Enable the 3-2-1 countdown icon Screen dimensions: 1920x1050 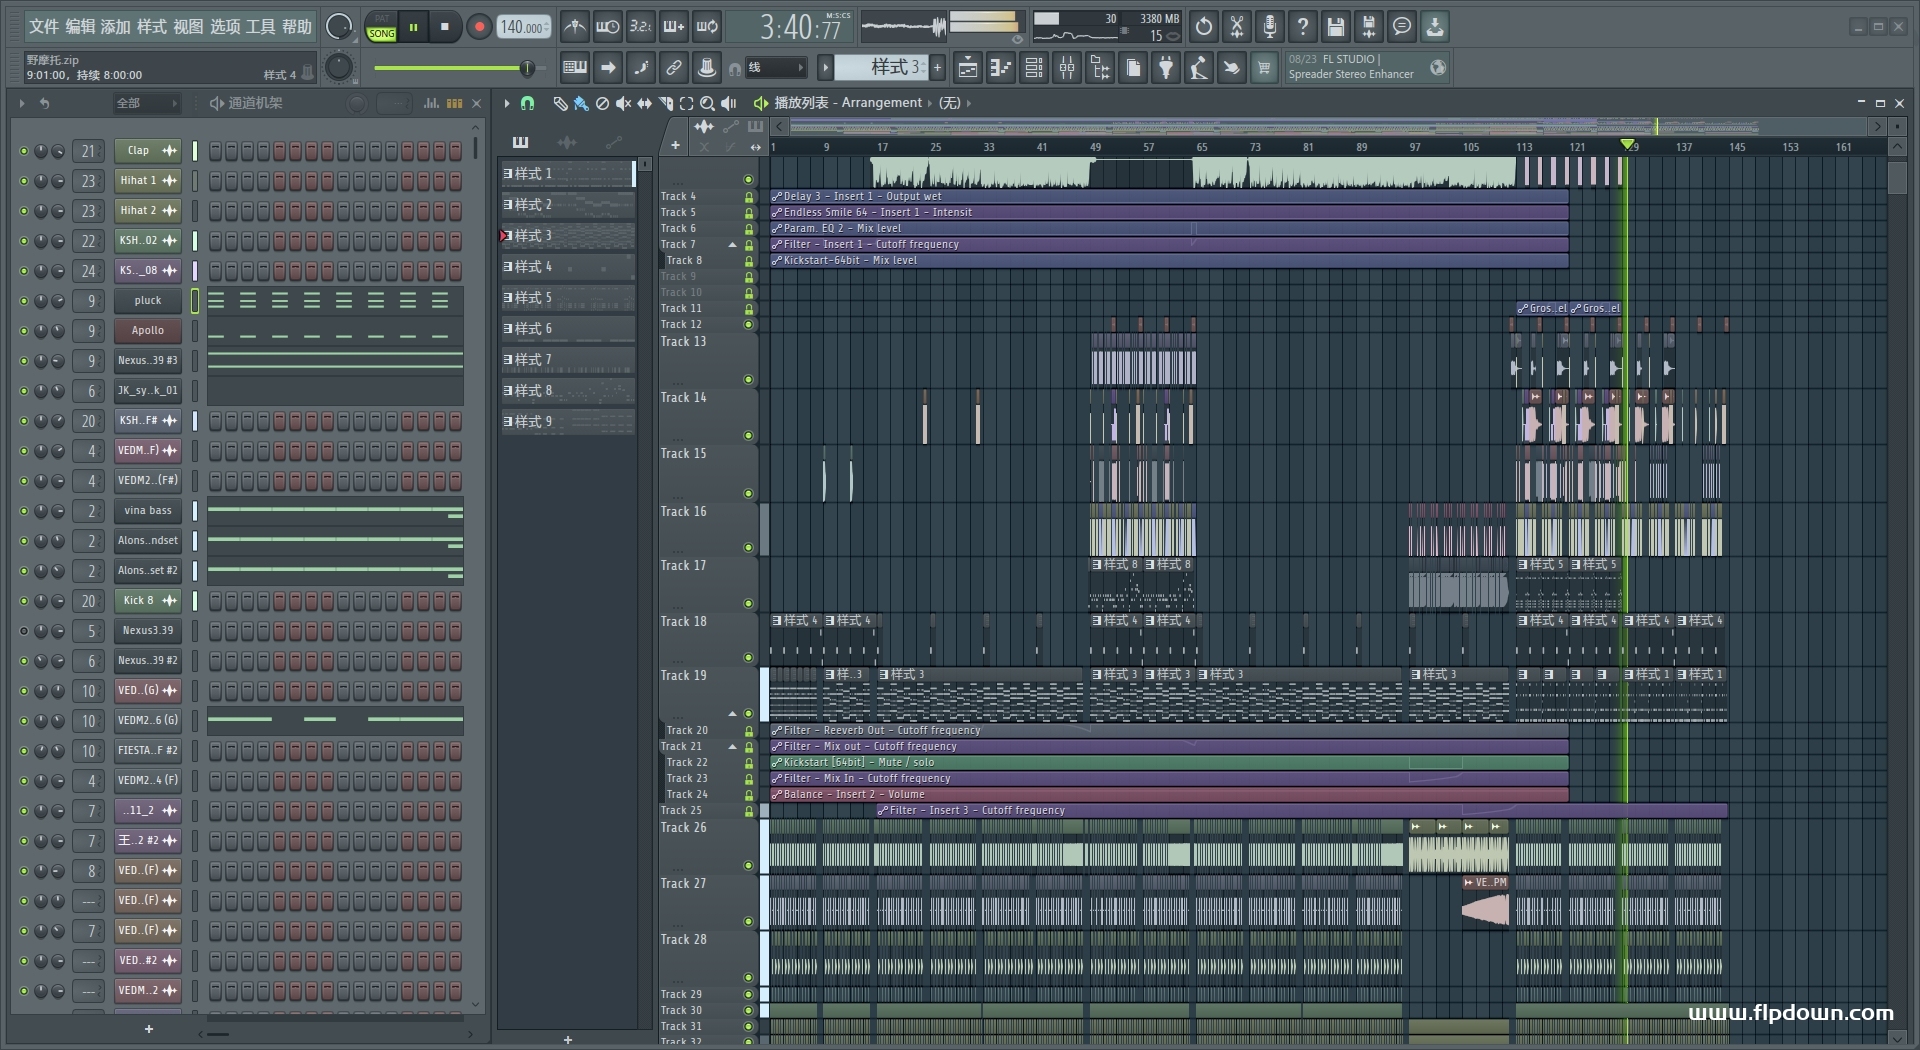tap(641, 27)
